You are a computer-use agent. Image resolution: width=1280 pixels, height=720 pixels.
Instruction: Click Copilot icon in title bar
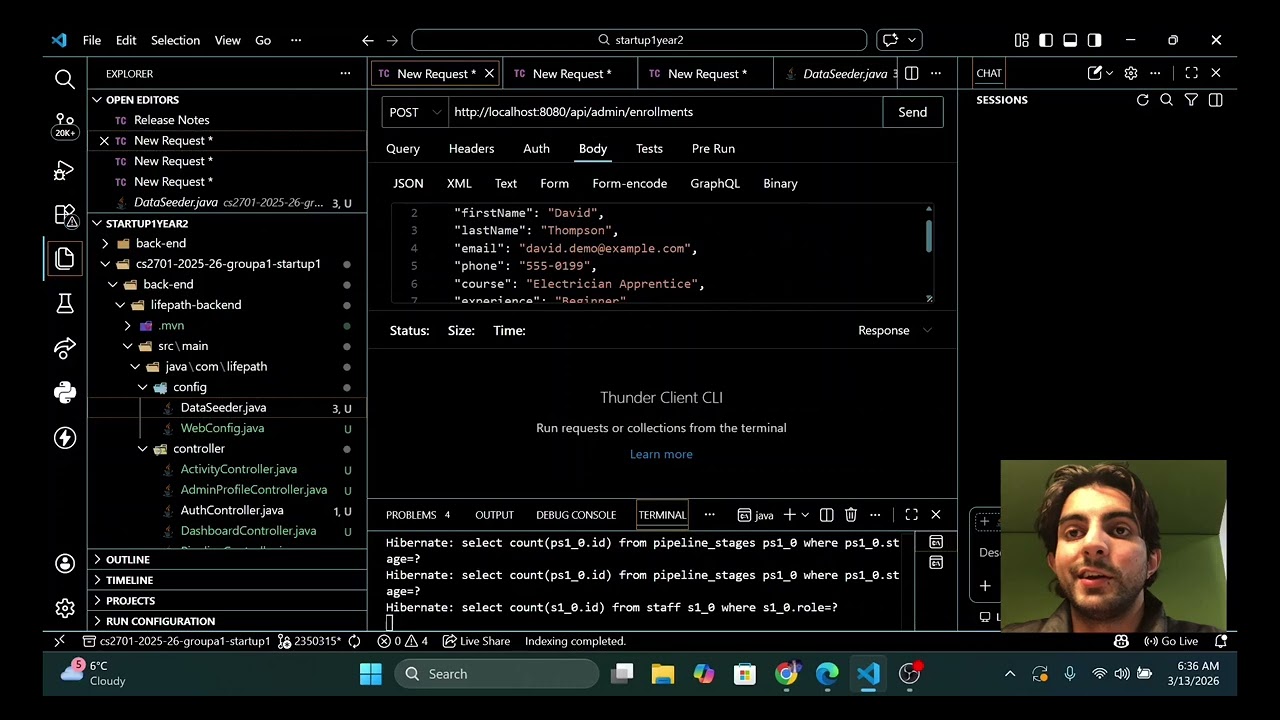pos(890,40)
